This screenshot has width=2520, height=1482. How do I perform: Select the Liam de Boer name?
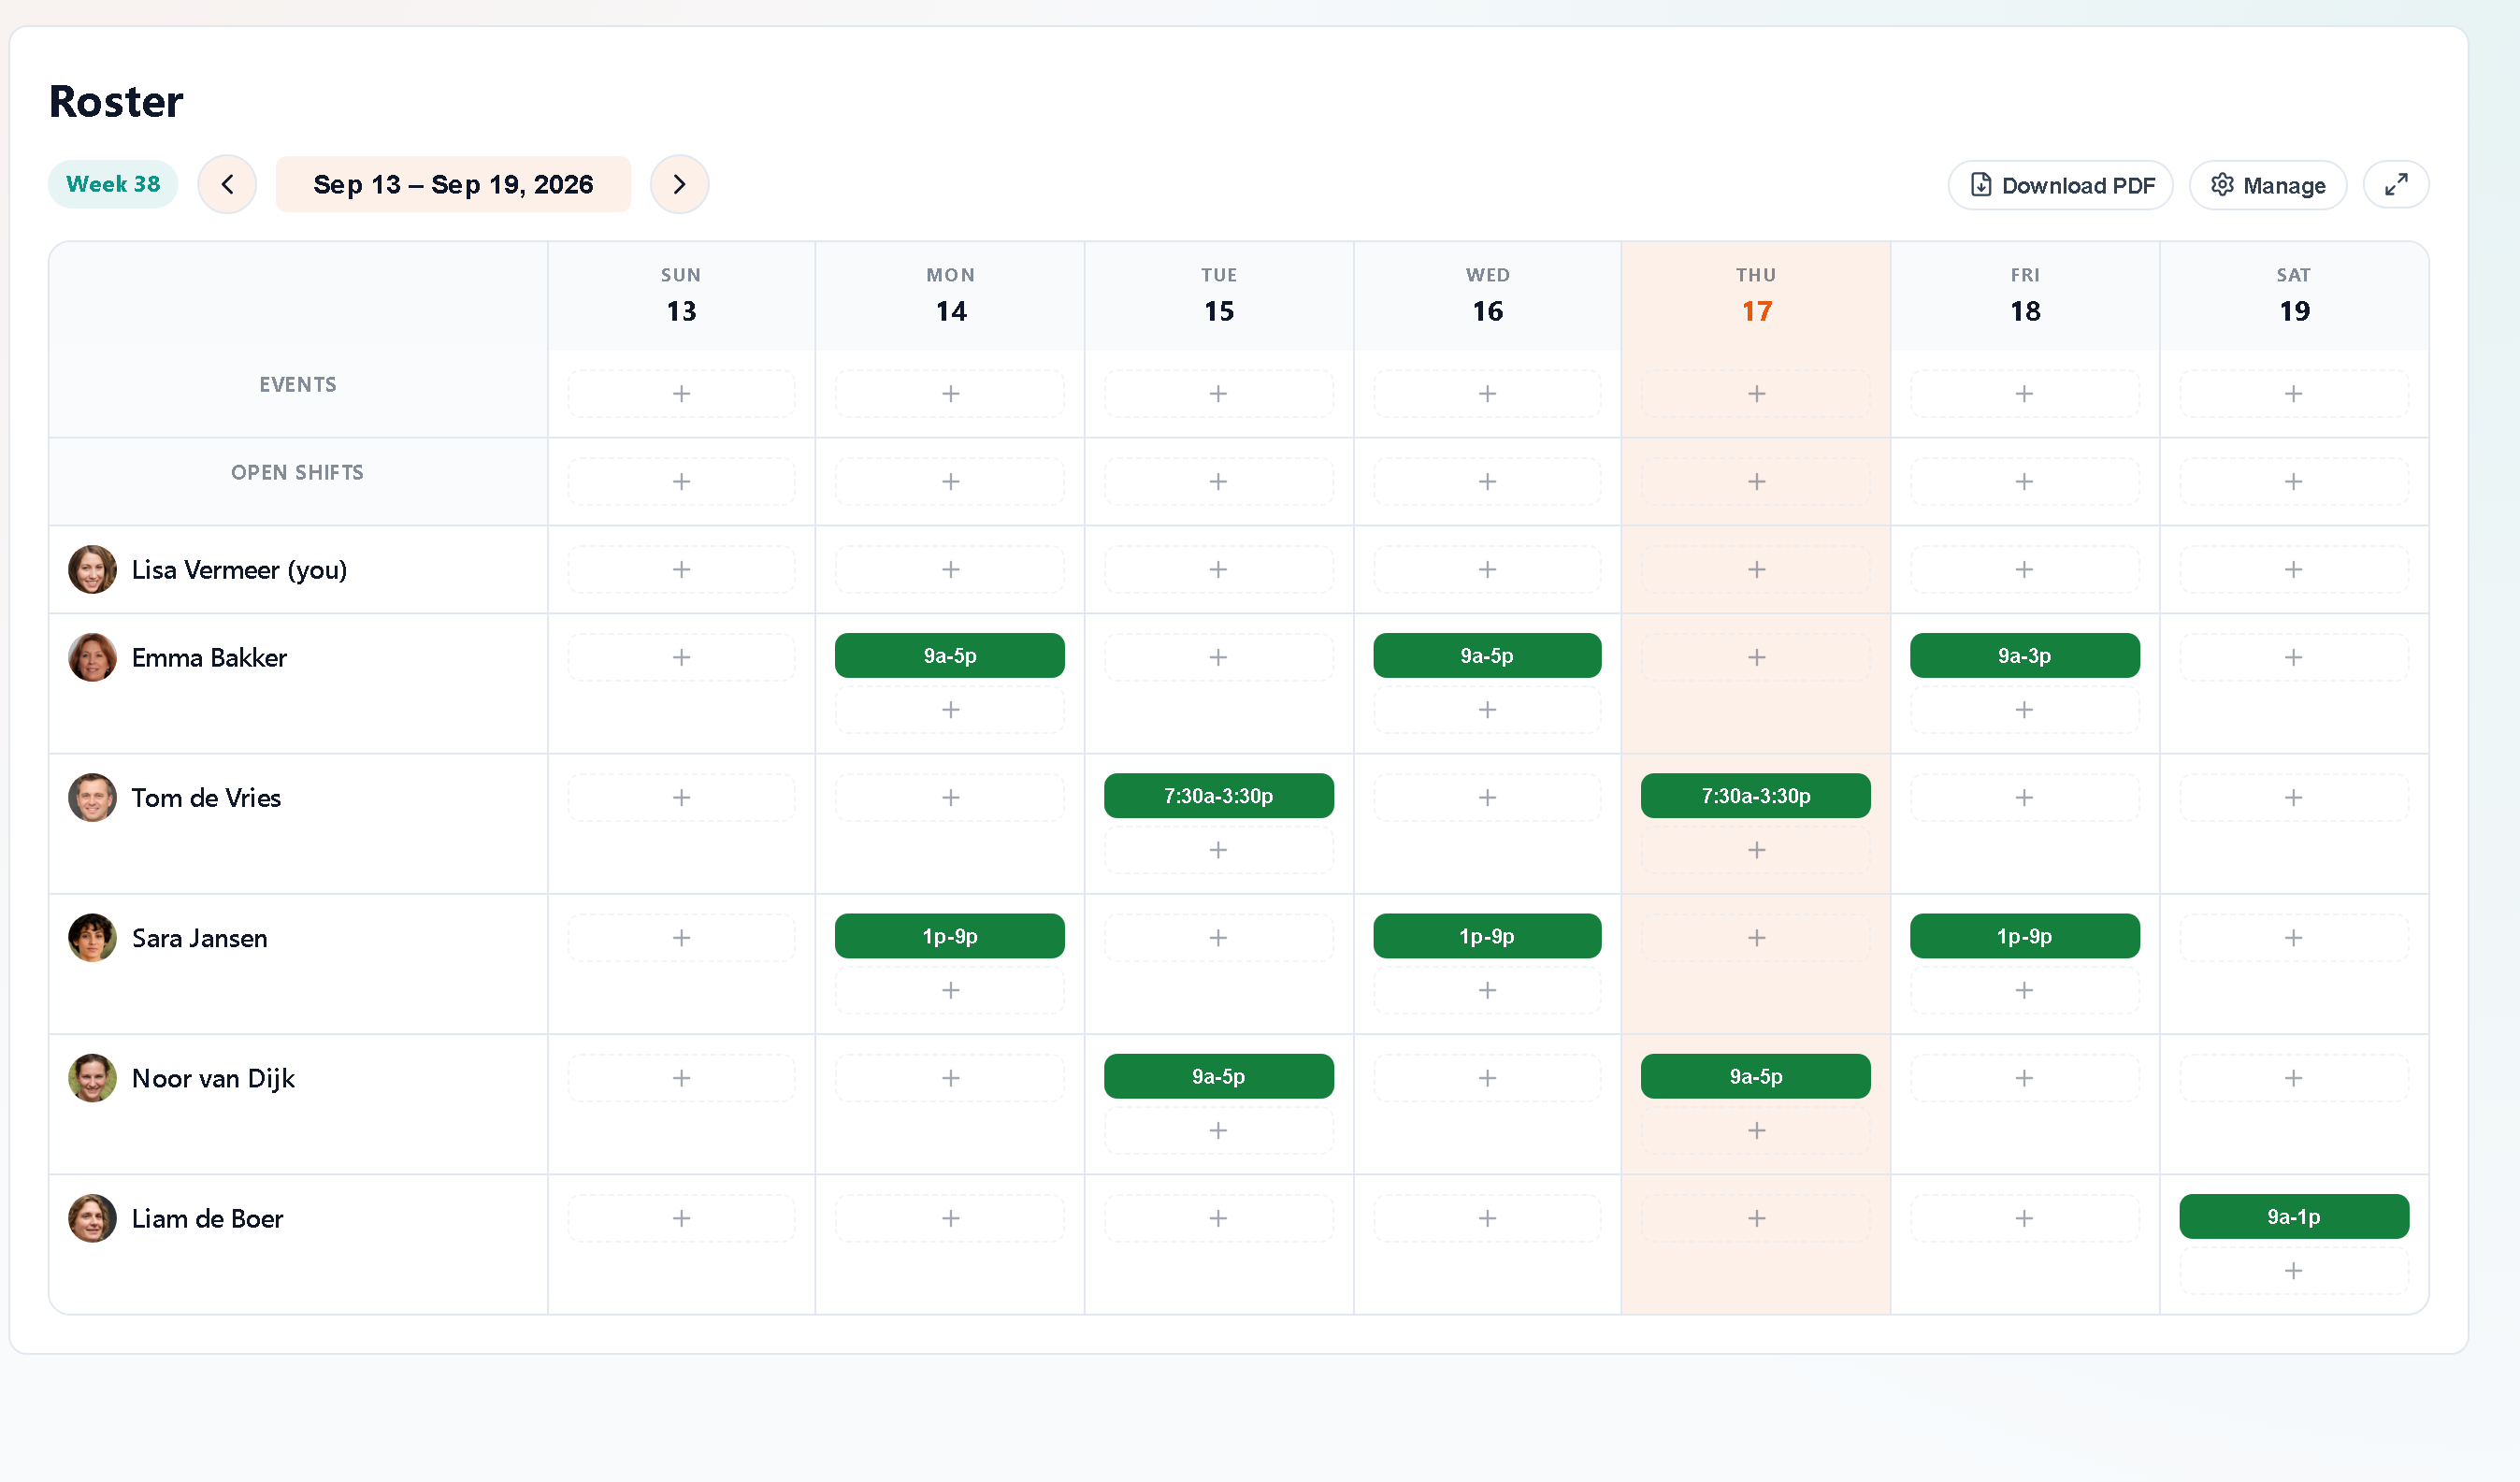pyautogui.click(x=207, y=1218)
